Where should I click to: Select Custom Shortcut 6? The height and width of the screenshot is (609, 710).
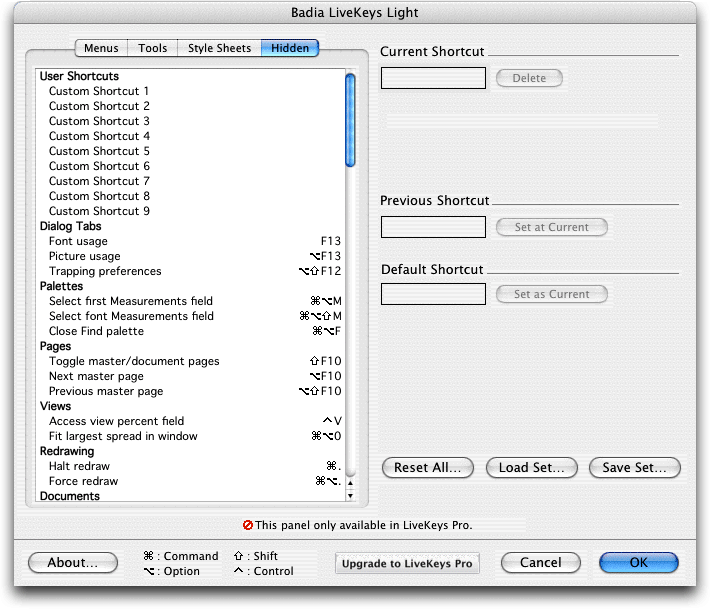[190, 166]
